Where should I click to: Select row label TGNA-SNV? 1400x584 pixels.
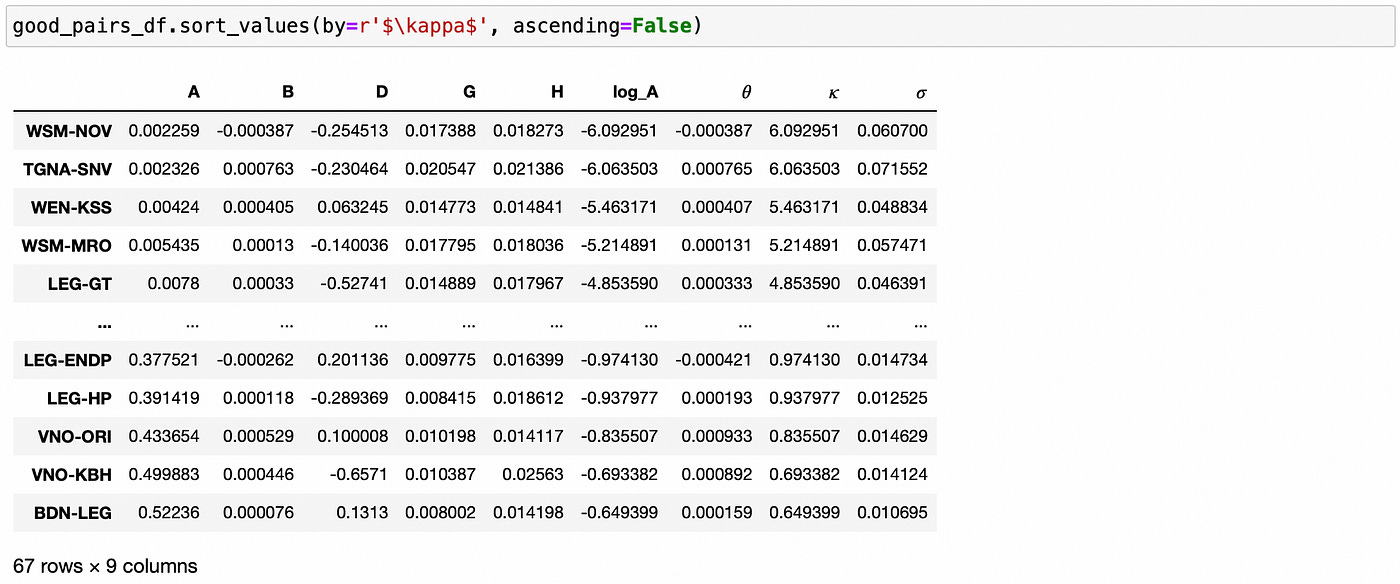[x=68, y=169]
